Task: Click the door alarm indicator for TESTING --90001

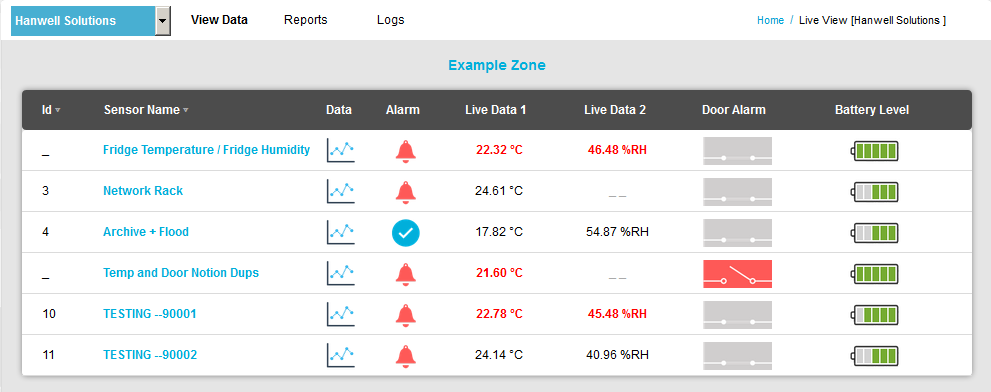Action: pos(738,315)
